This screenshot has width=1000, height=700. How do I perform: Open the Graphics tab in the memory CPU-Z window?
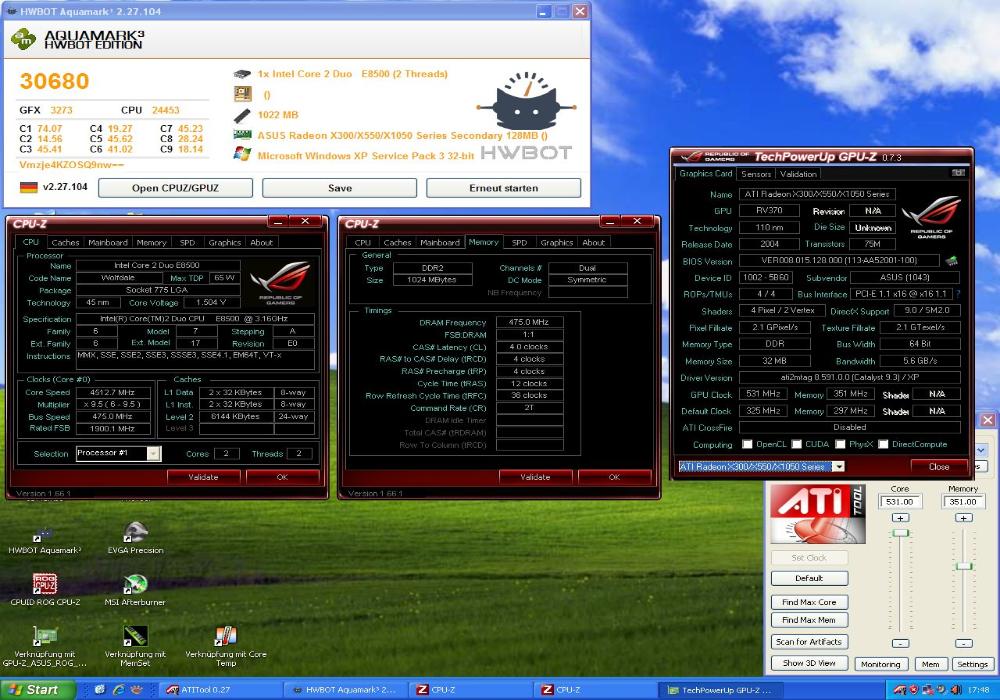click(x=557, y=242)
